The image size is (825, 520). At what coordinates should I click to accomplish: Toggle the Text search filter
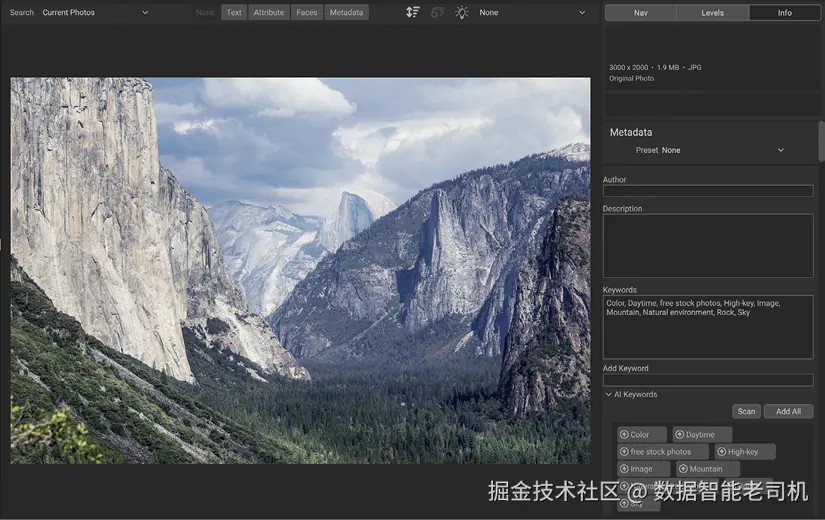click(x=234, y=12)
